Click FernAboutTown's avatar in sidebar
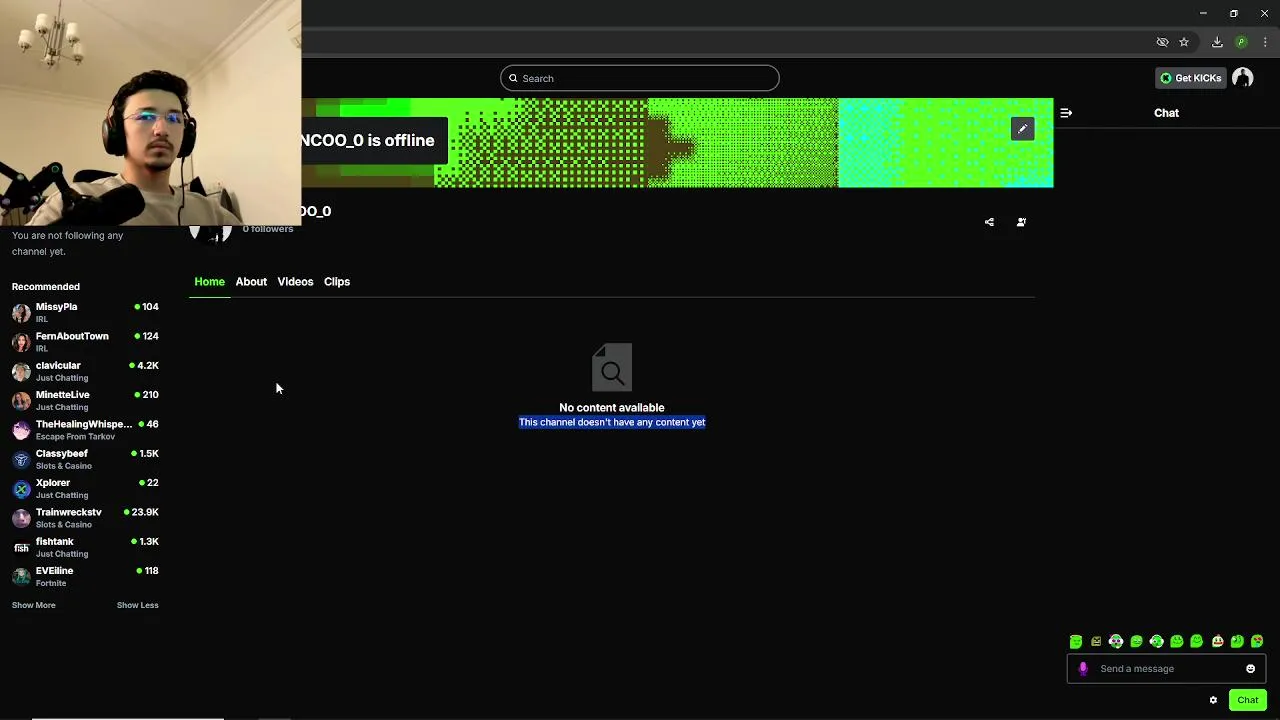 (x=21, y=342)
